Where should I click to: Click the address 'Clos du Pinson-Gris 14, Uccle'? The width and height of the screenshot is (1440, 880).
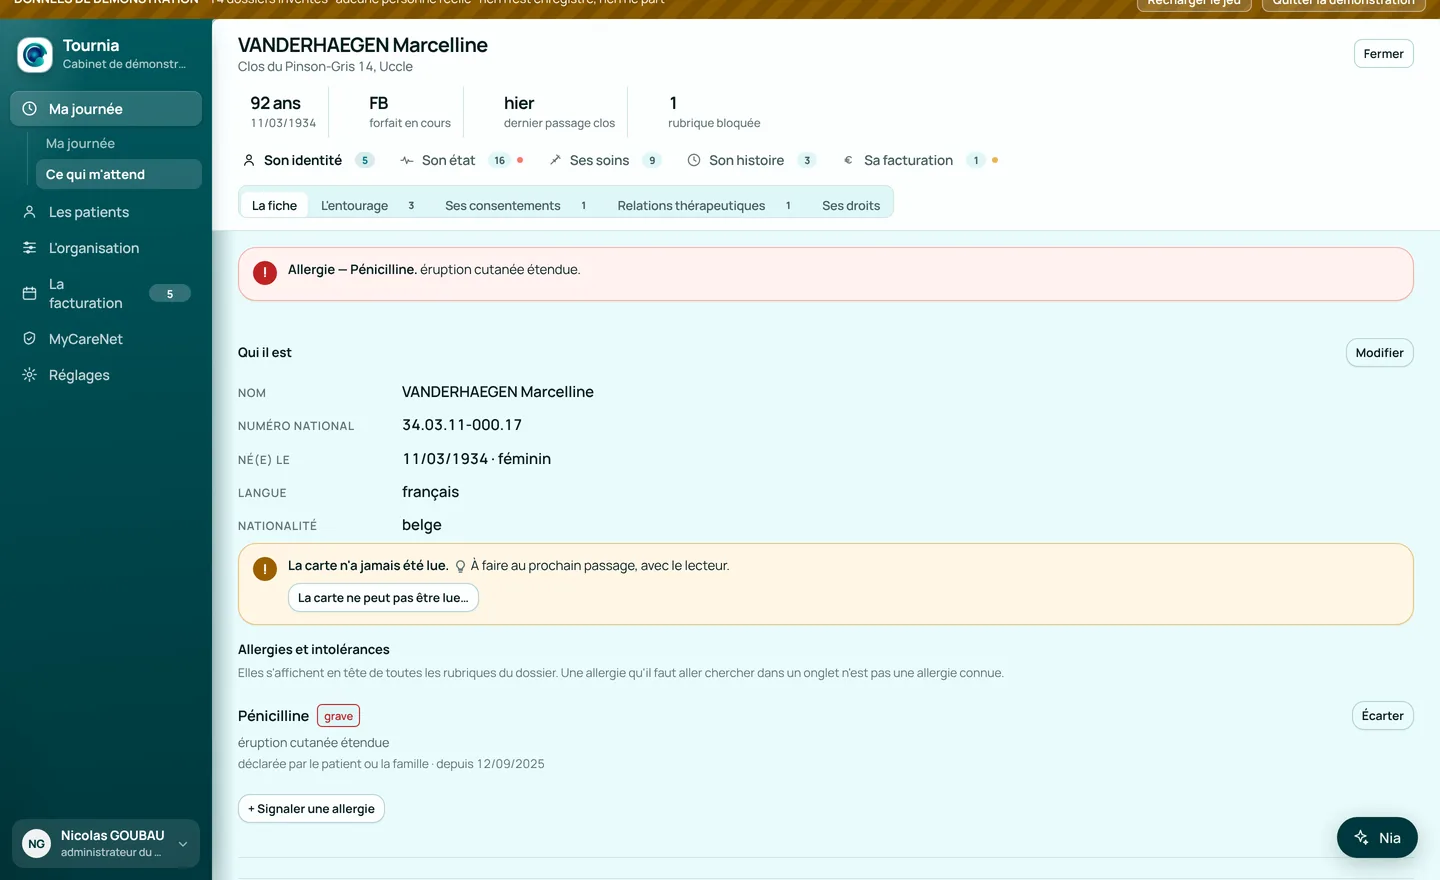click(325, 67)
